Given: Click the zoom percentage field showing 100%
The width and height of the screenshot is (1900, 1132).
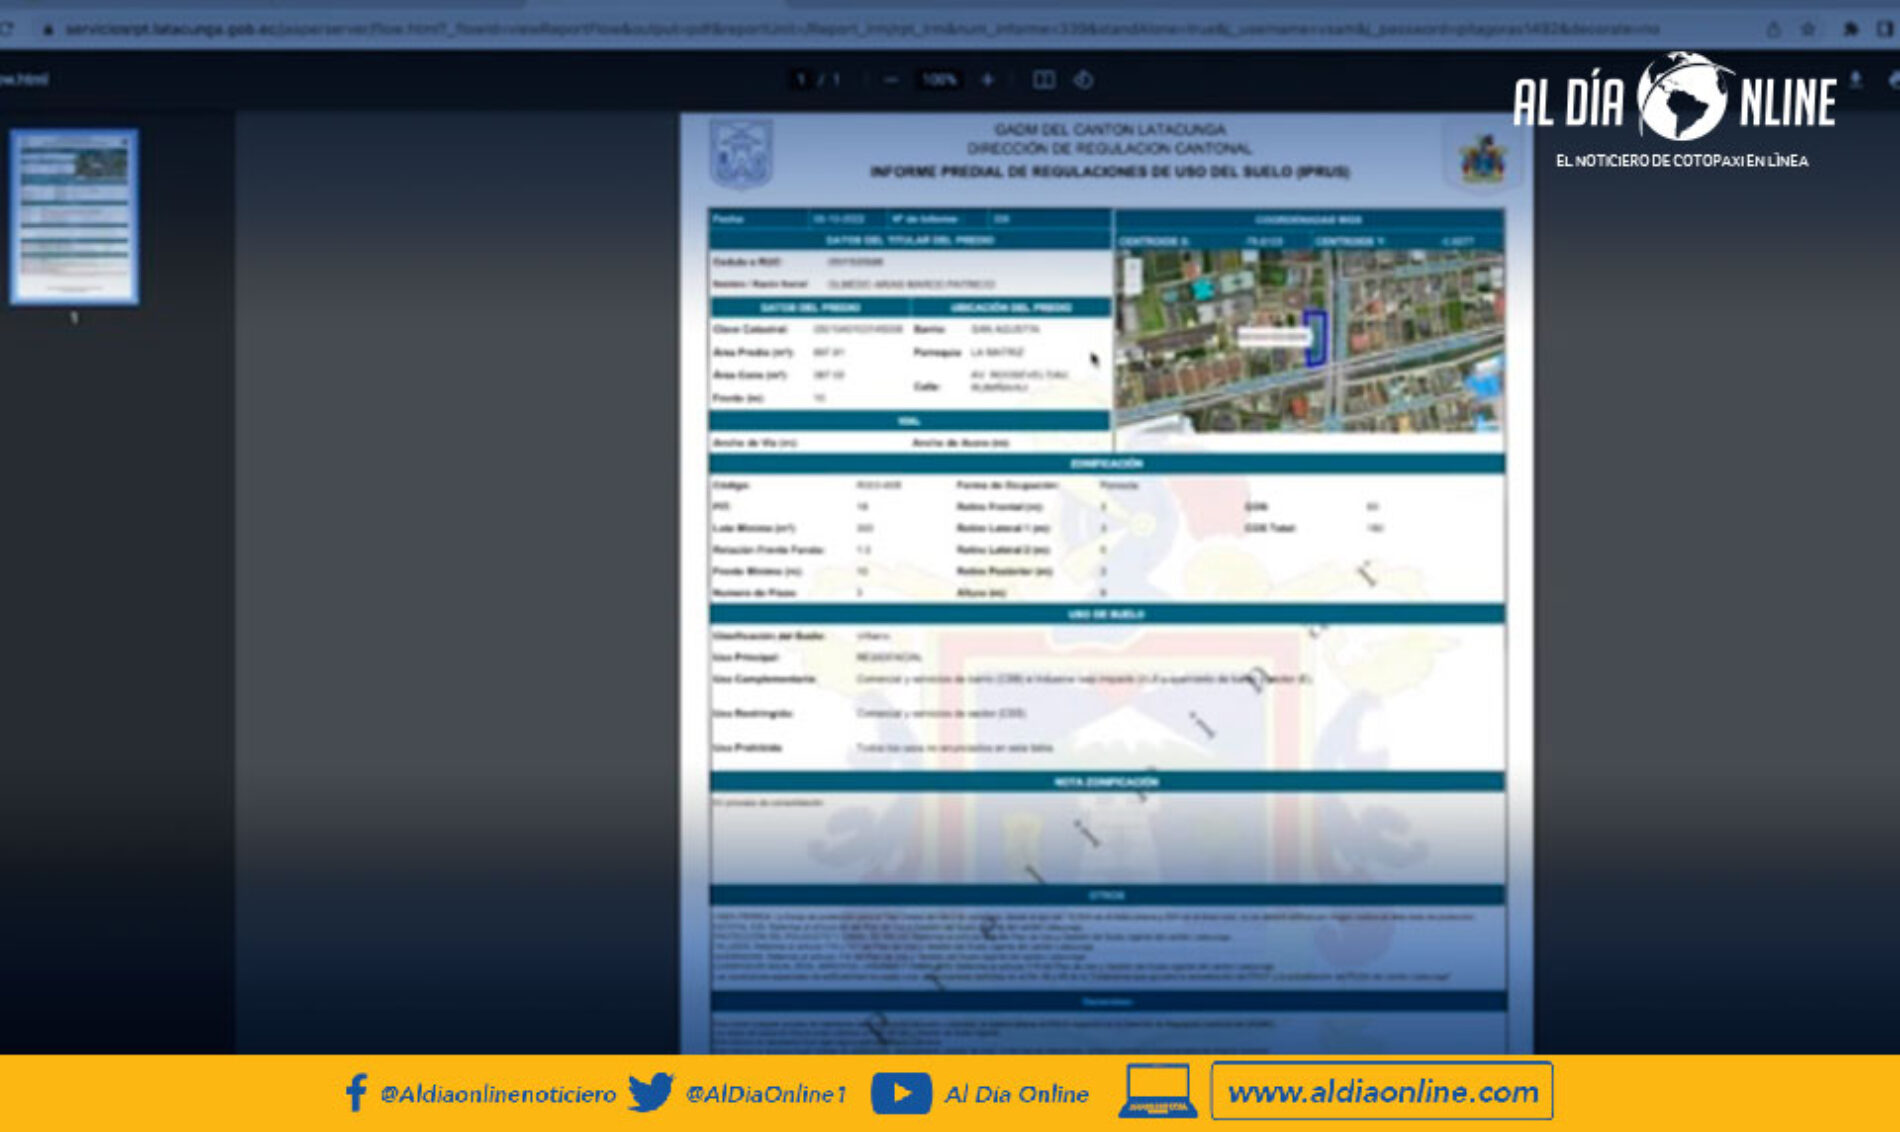Looking at the screenshot, I should [940, 79].
